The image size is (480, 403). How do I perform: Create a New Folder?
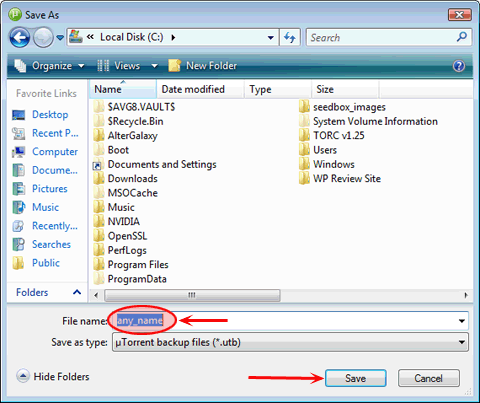pyautogui.click(x=203, y=66)
